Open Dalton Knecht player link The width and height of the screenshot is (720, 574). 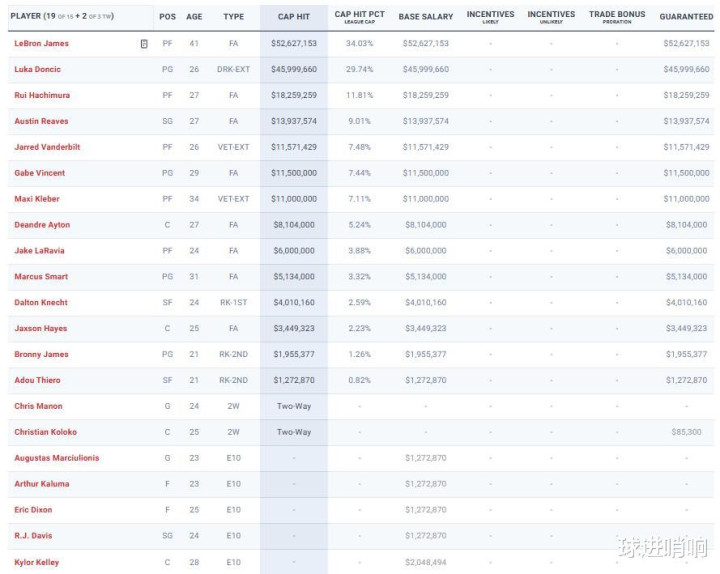point(40,302)
